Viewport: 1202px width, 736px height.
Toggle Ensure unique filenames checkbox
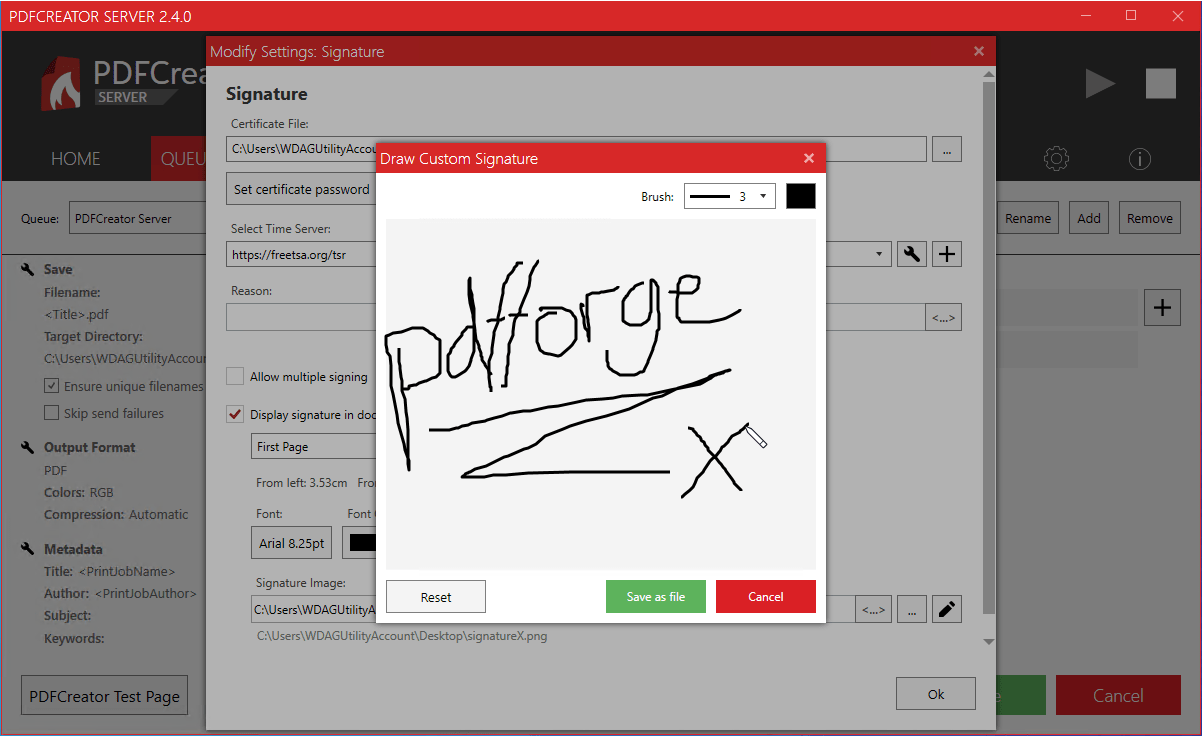tap(52, 386)
